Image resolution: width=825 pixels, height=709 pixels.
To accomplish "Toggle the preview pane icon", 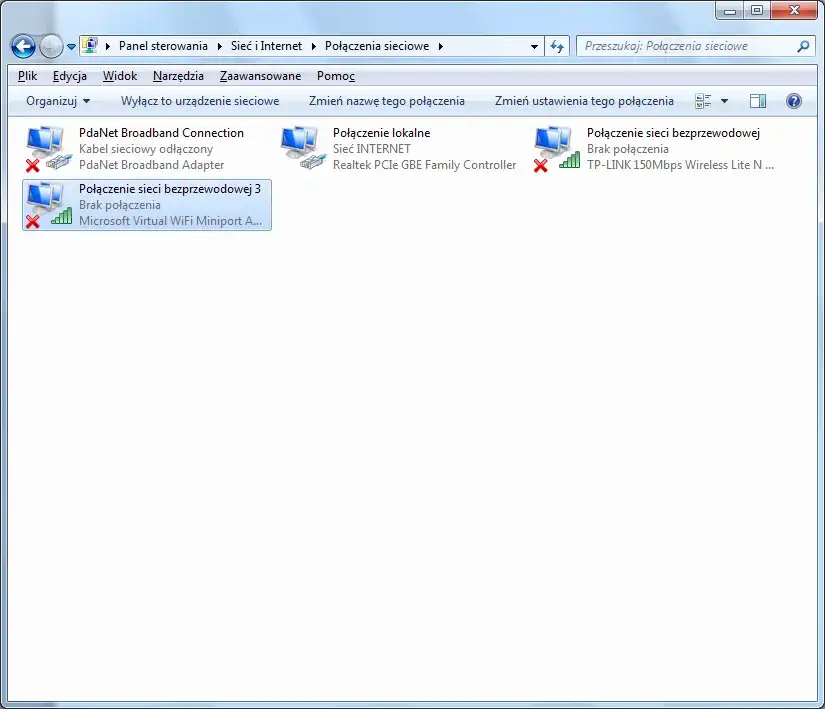I will pos(758,100).
